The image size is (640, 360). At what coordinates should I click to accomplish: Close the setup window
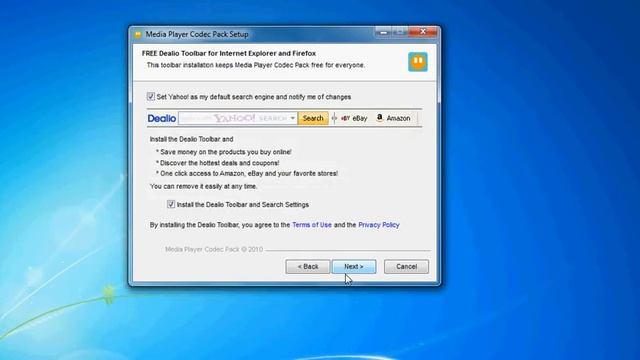click(423, 32)
